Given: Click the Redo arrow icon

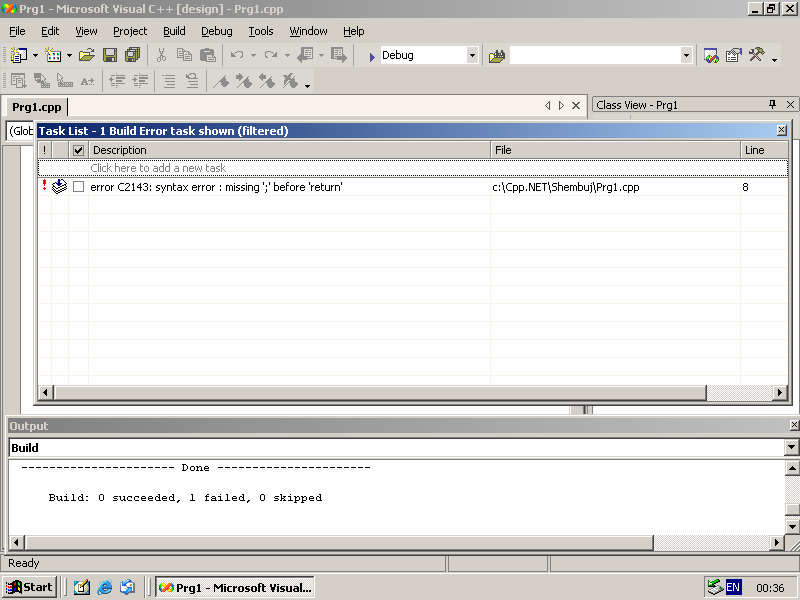Looking at the screenshot, I should pyautogui.click(x=271, y=55).
